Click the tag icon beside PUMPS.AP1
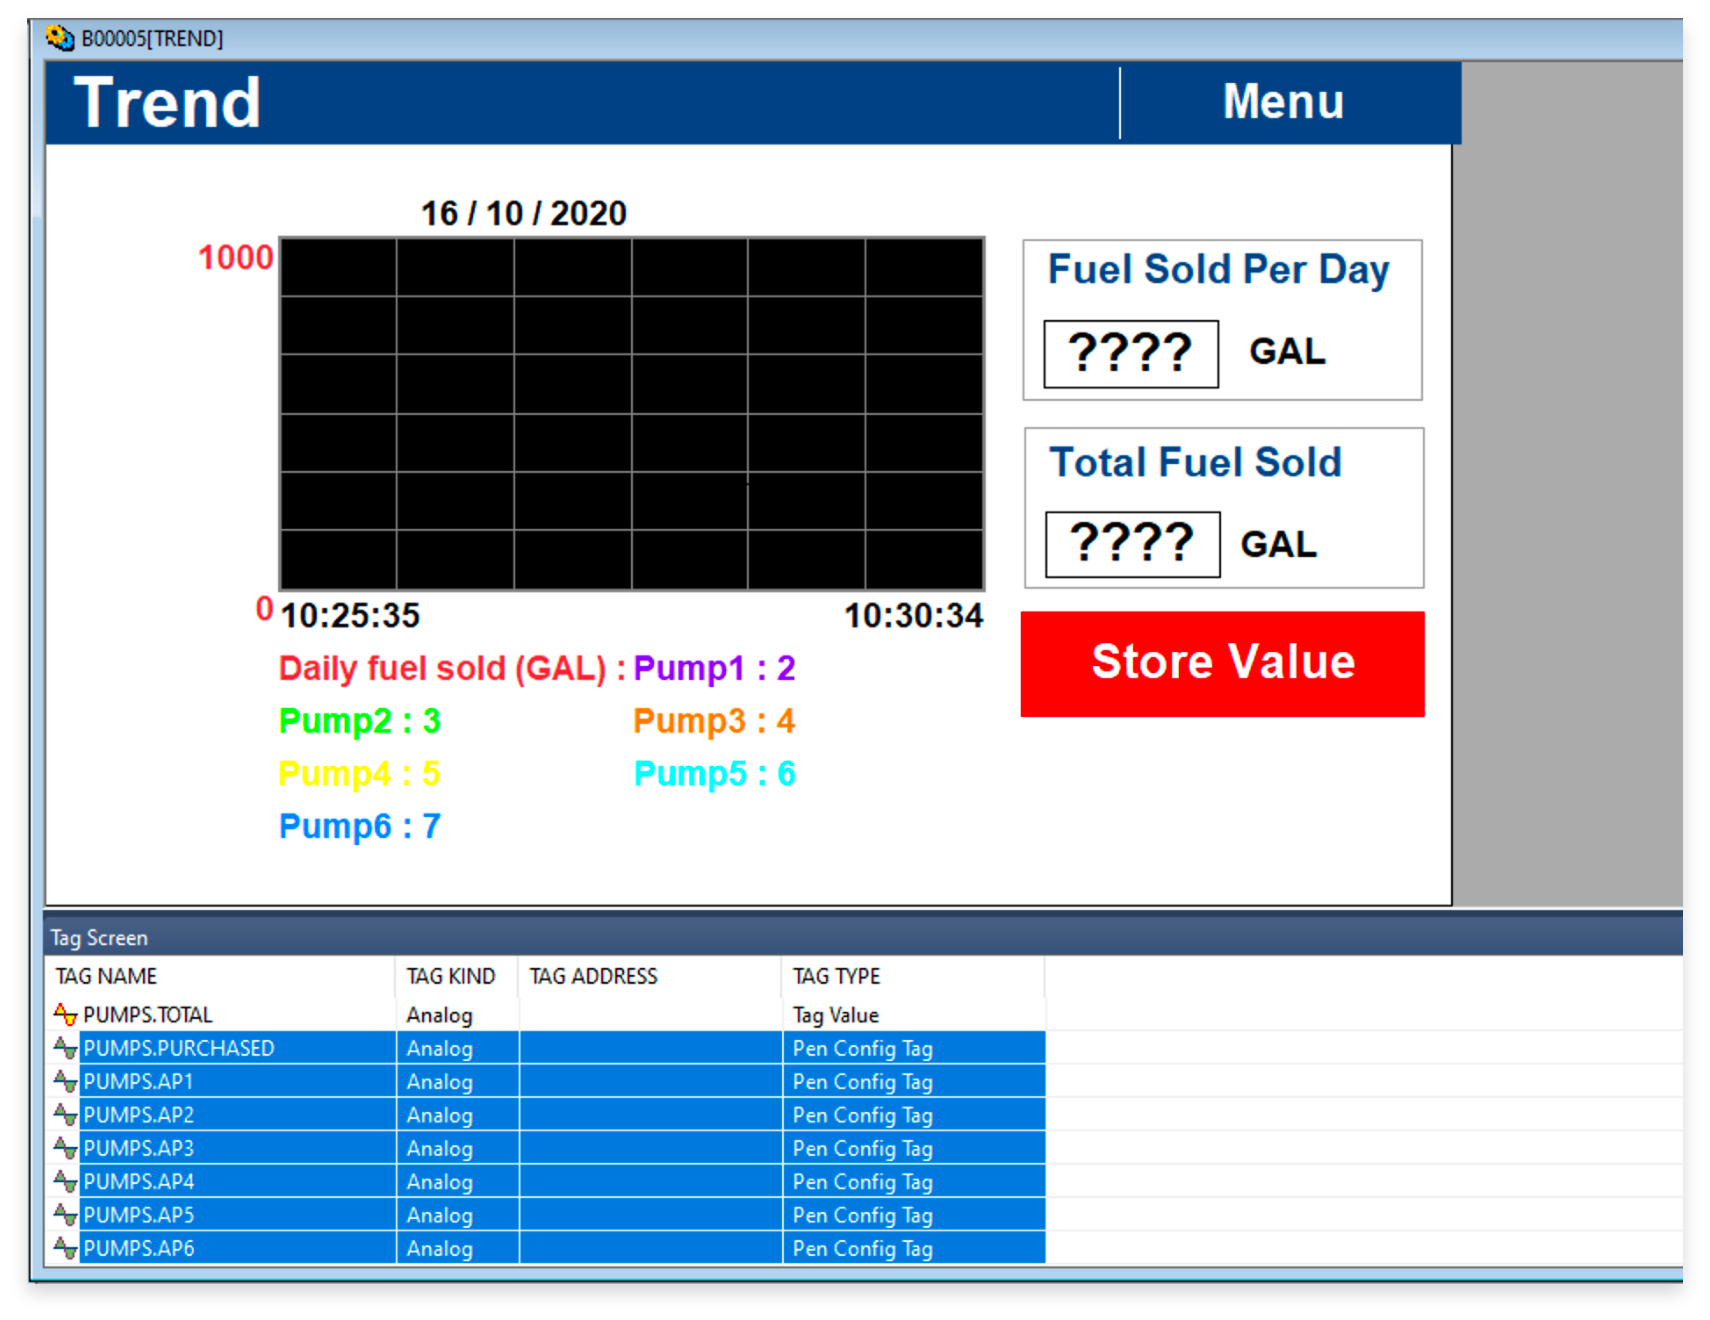The width and height of the screenshot is (1710, 1320). pyautogui.click(x=65, y=1081)
